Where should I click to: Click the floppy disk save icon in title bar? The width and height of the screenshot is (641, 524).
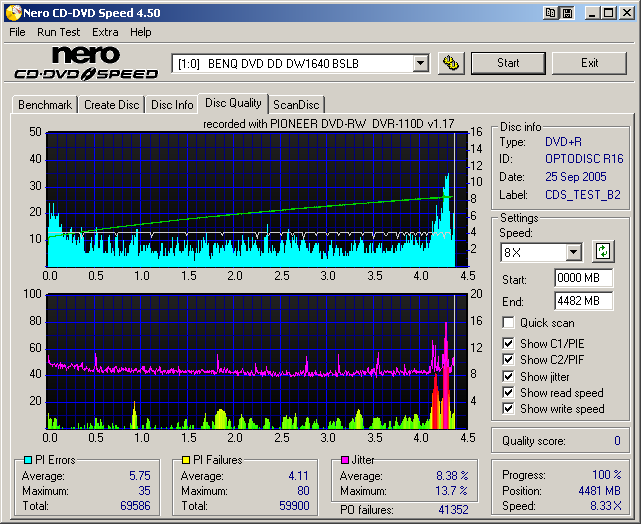(567, 13)
